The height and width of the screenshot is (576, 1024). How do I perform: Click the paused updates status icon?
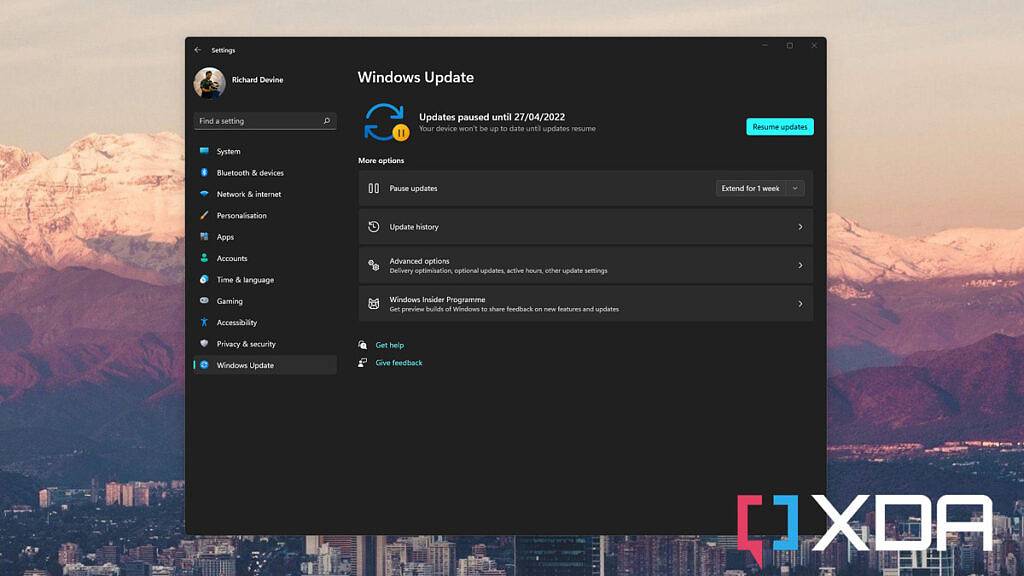pyautogui.click(x=384, y=122)
